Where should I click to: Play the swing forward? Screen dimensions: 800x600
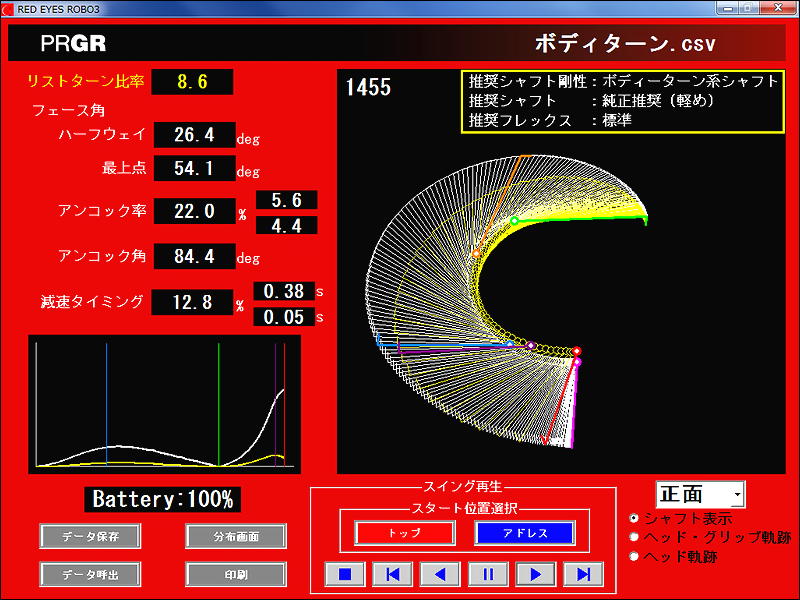[x=536, y=574]
